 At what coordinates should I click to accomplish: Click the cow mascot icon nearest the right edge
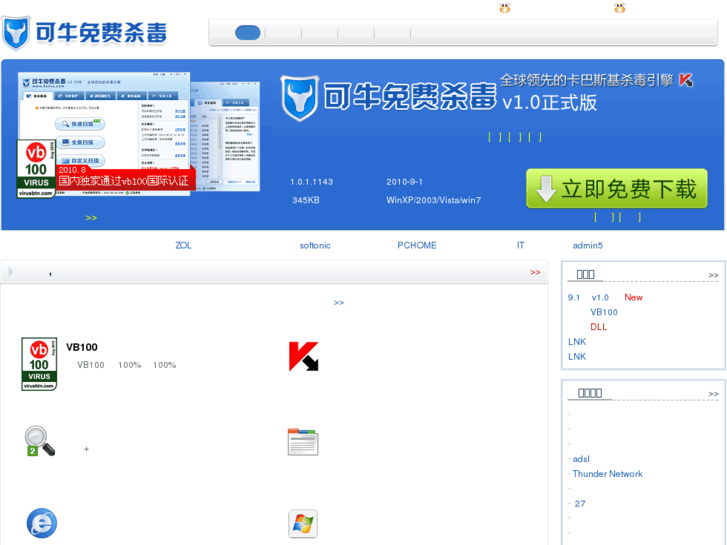point(619,8)
